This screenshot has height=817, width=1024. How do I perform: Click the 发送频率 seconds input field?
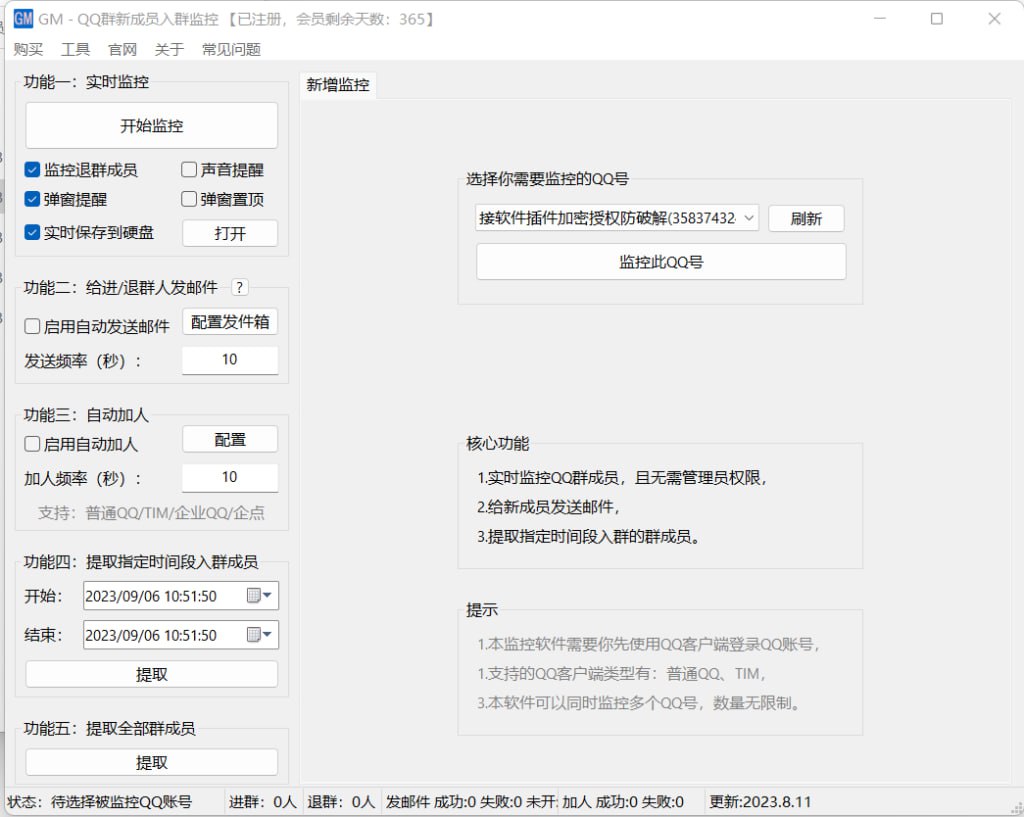pos(229,360)
